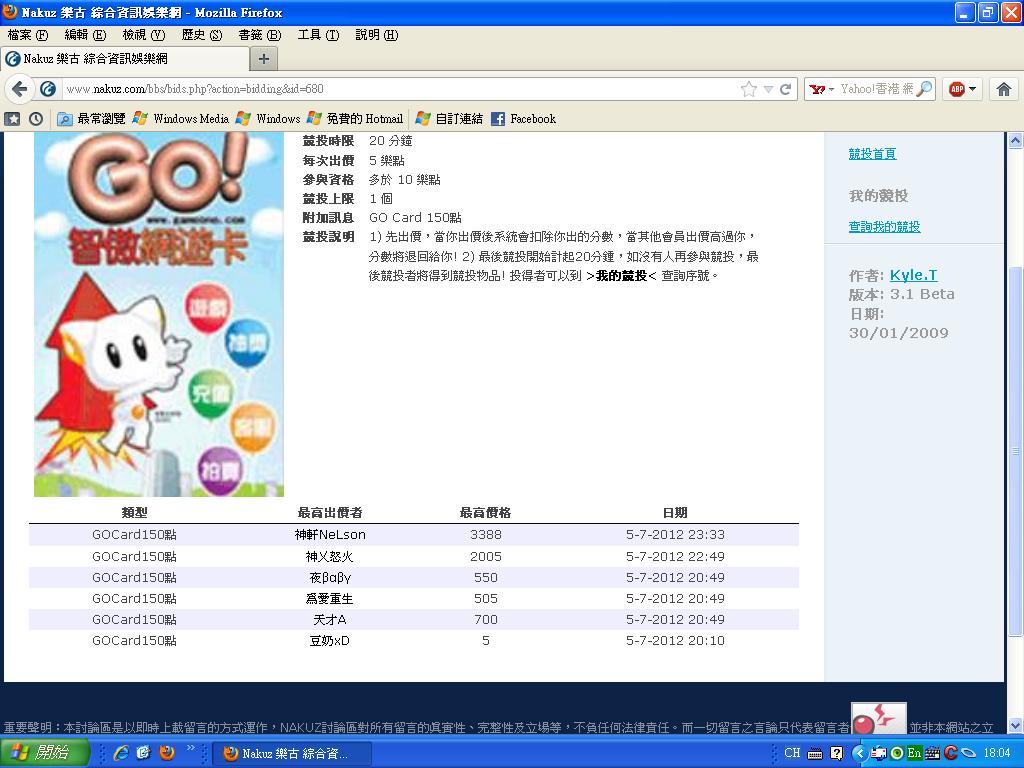
Task: Select bidder name 夜βαβγ
Action: coord(330,577)
